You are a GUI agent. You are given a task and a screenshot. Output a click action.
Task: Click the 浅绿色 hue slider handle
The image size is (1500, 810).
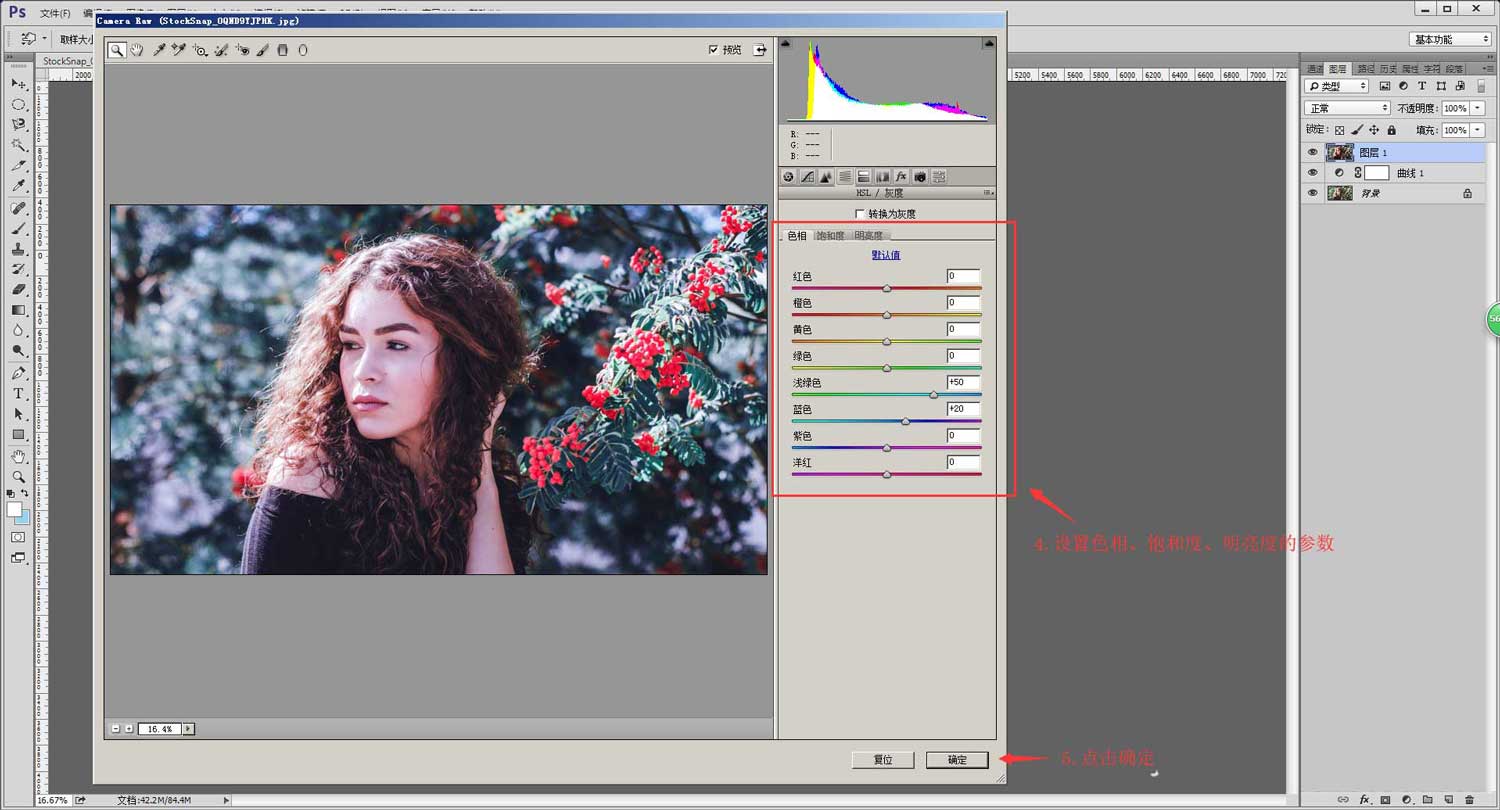[934, 395]
